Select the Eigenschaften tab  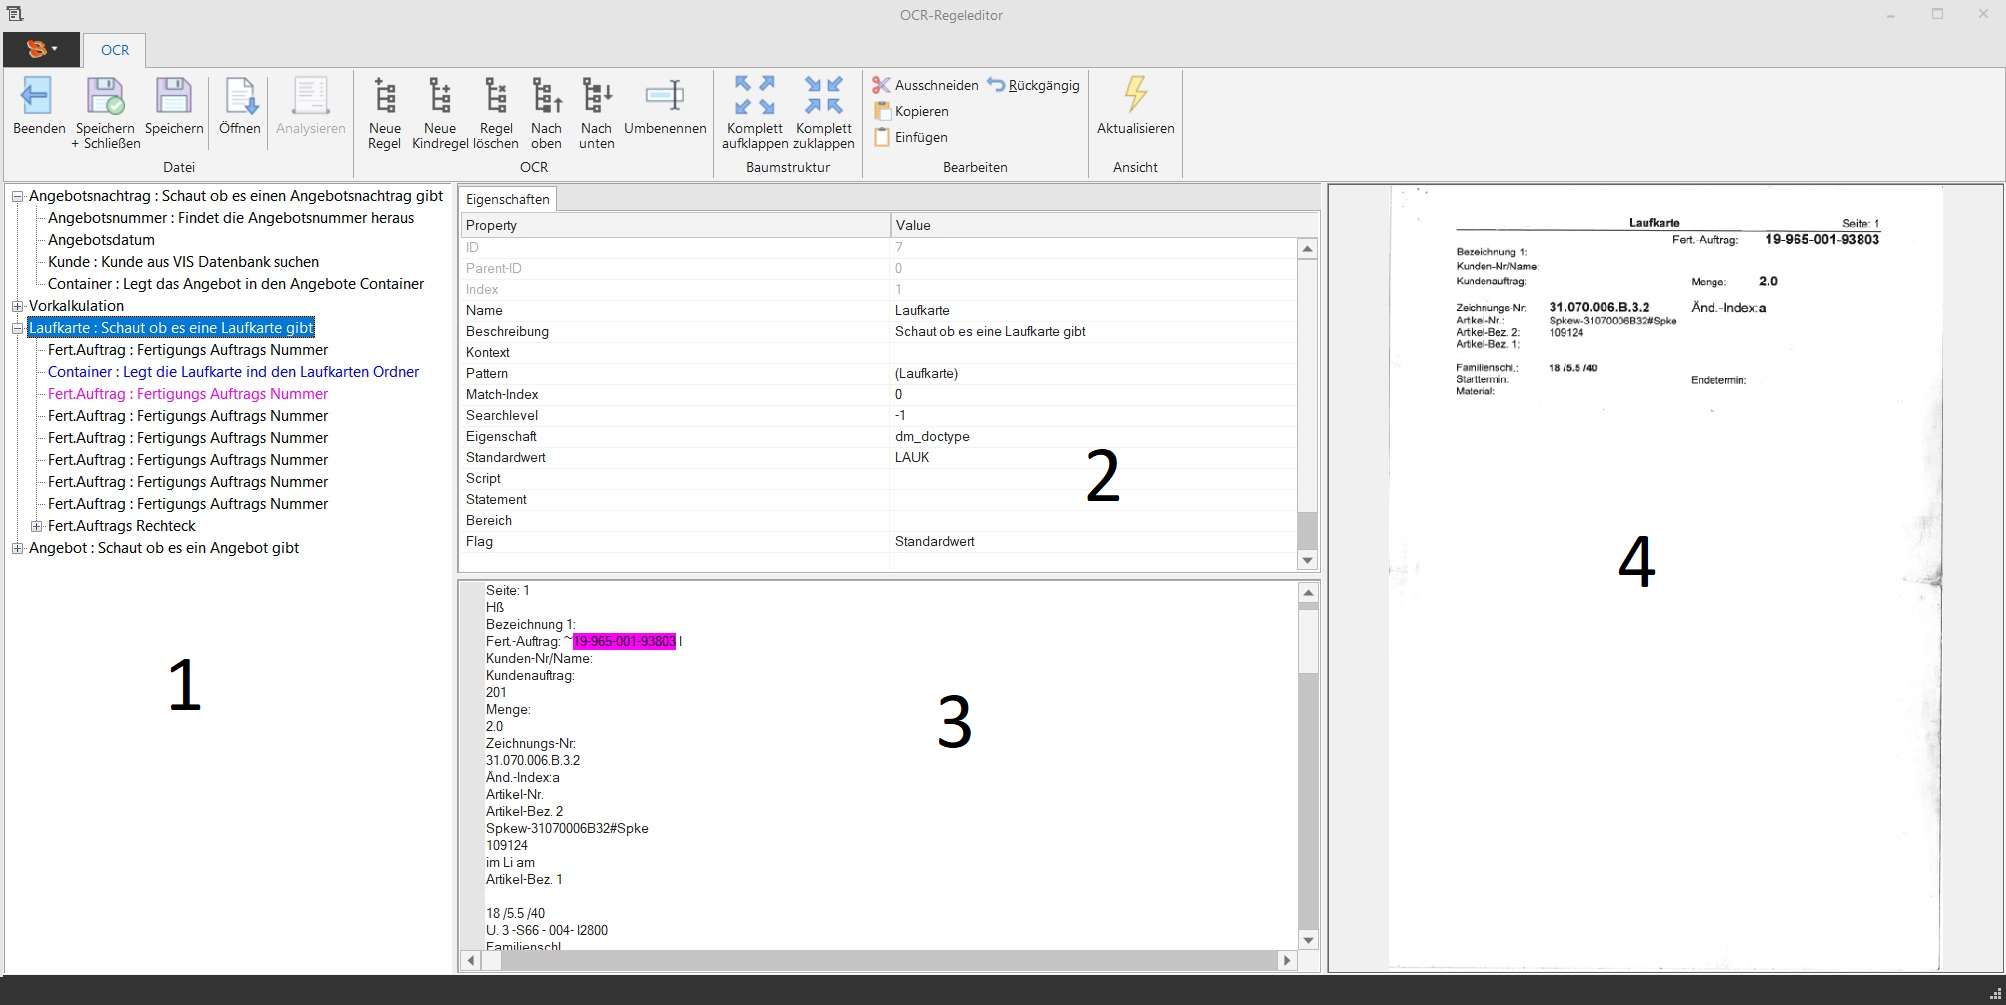click(507, 199)
